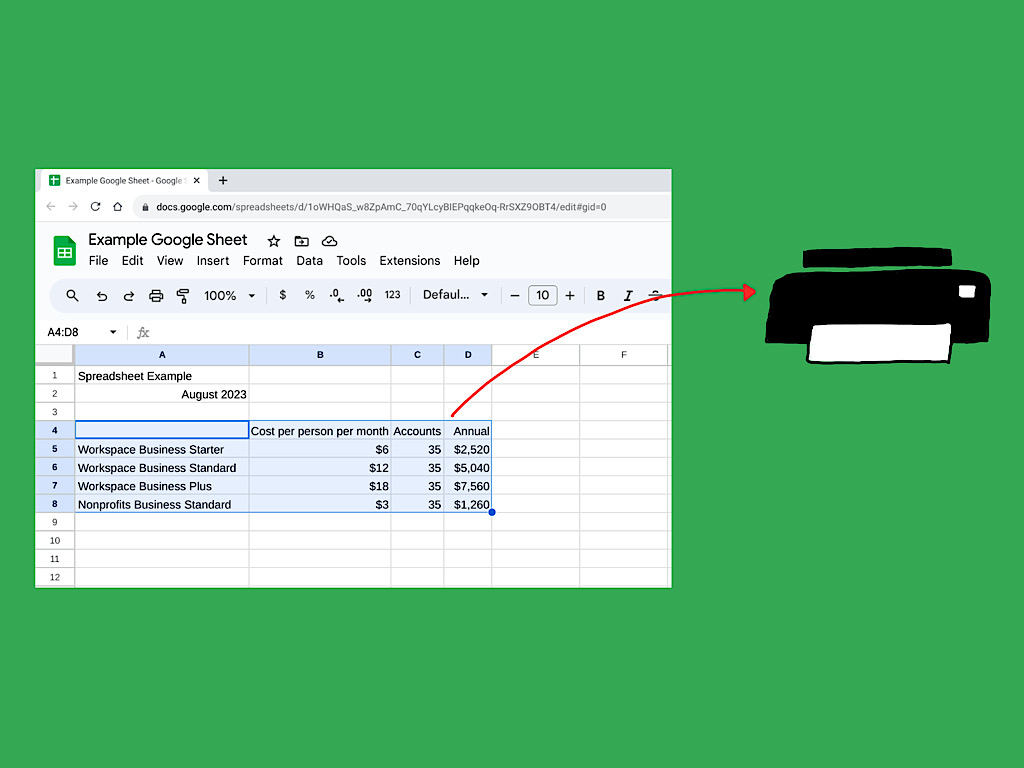Viewport: 1024px width, 768px height.
Task: Format selection as currency
Action: click(283, 295)
